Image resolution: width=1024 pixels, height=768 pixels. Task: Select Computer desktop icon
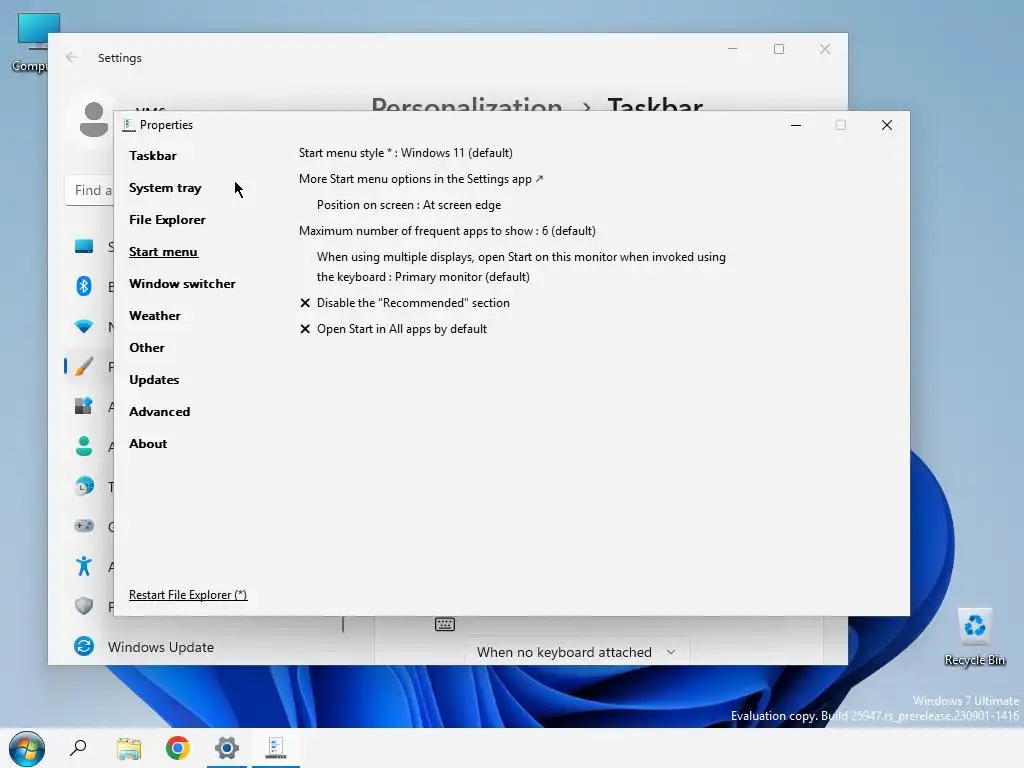(31, 42)
